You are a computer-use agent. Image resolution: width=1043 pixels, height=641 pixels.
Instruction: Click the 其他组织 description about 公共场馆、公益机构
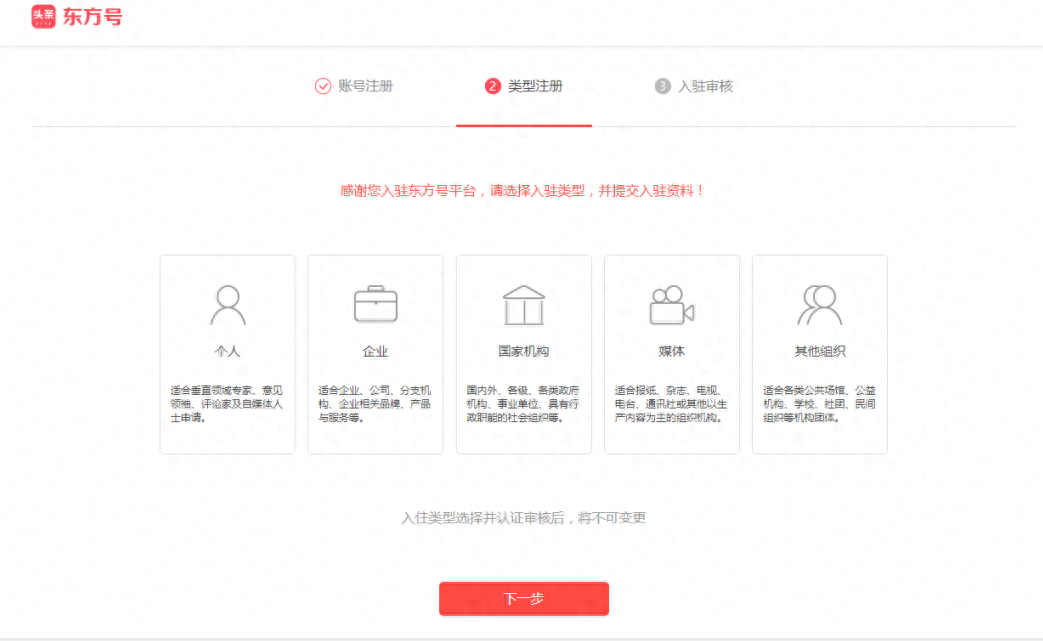[x=820, y=404]
